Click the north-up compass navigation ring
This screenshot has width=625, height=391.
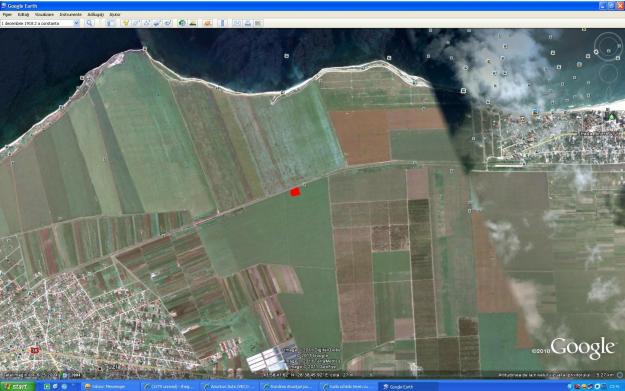pos(608,46)
